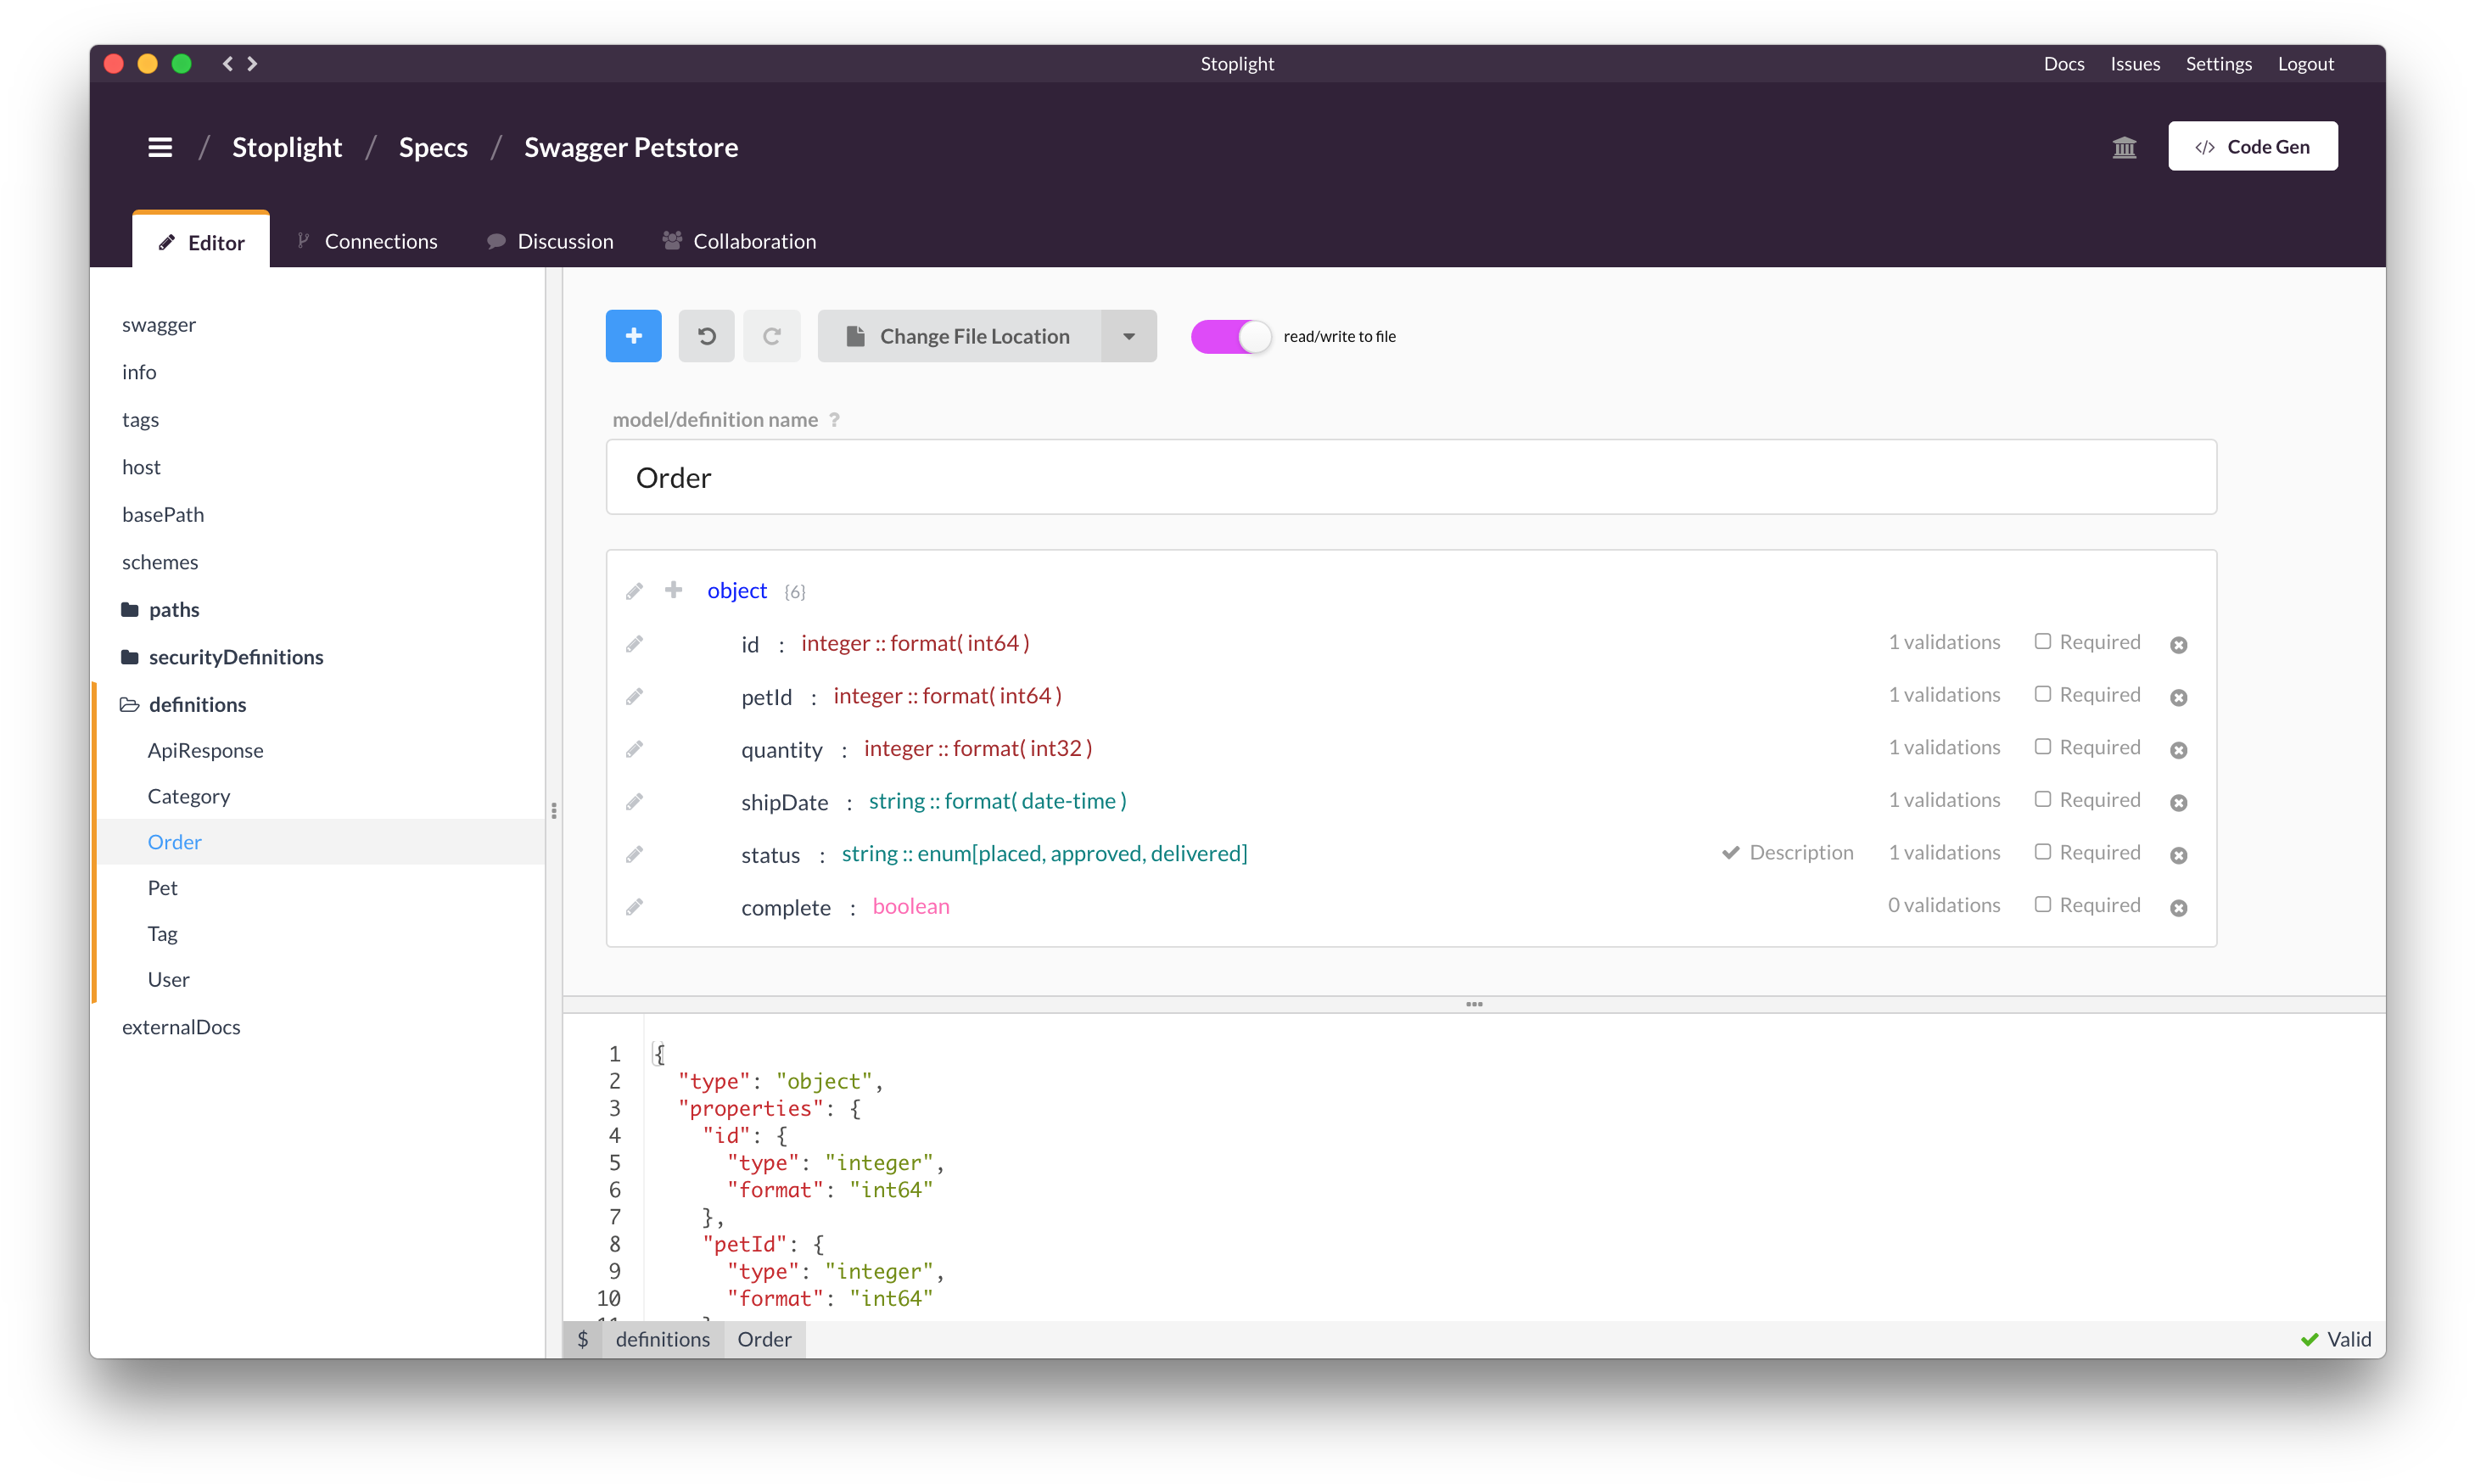Collapse the object type node
This screenshot has height=1484, width=2475.
737,590
